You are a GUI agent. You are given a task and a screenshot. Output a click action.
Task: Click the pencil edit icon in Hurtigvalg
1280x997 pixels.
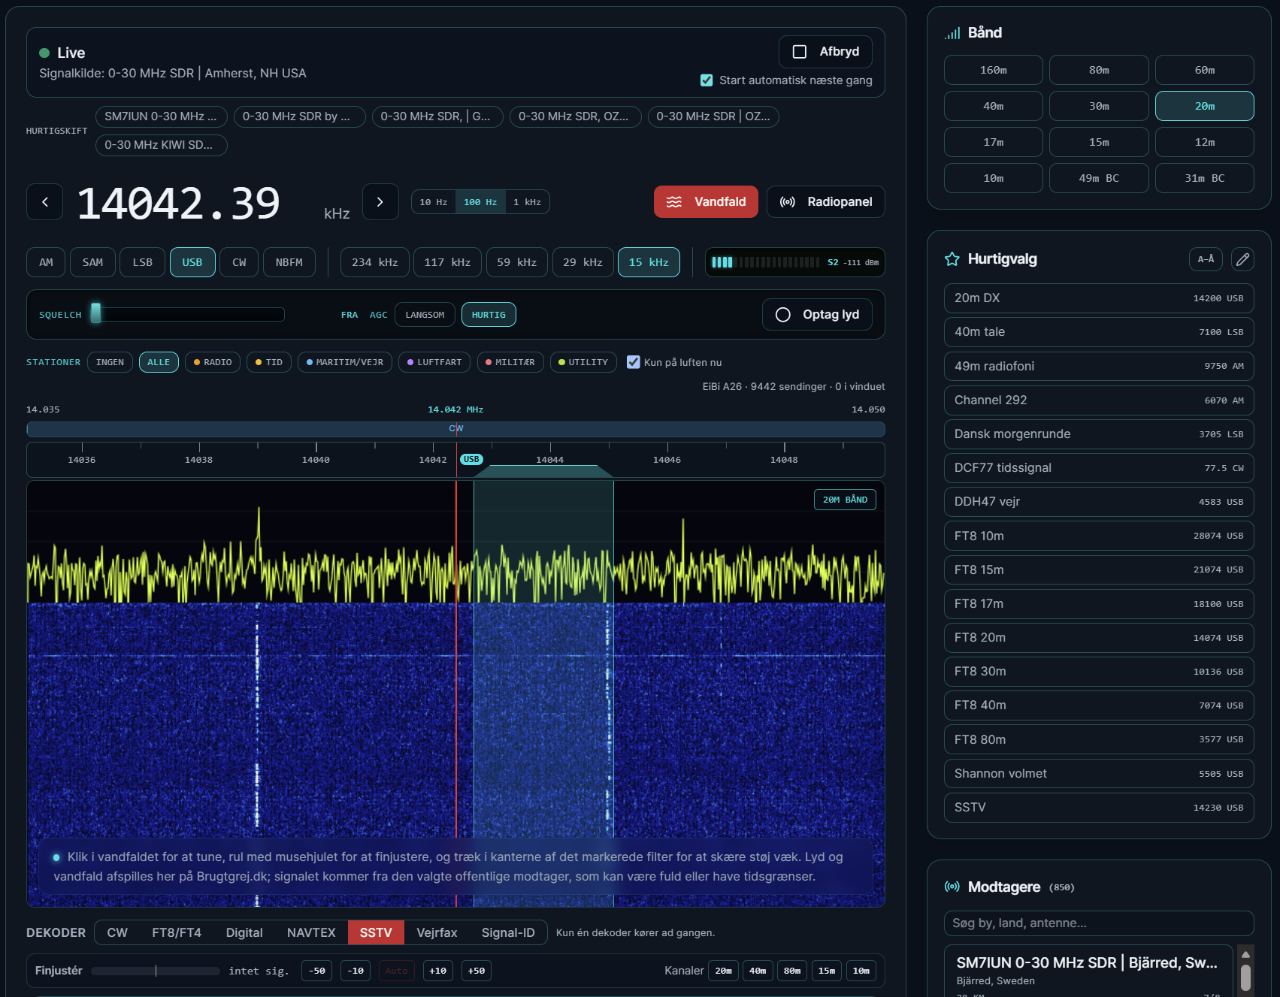point(1242,259)
